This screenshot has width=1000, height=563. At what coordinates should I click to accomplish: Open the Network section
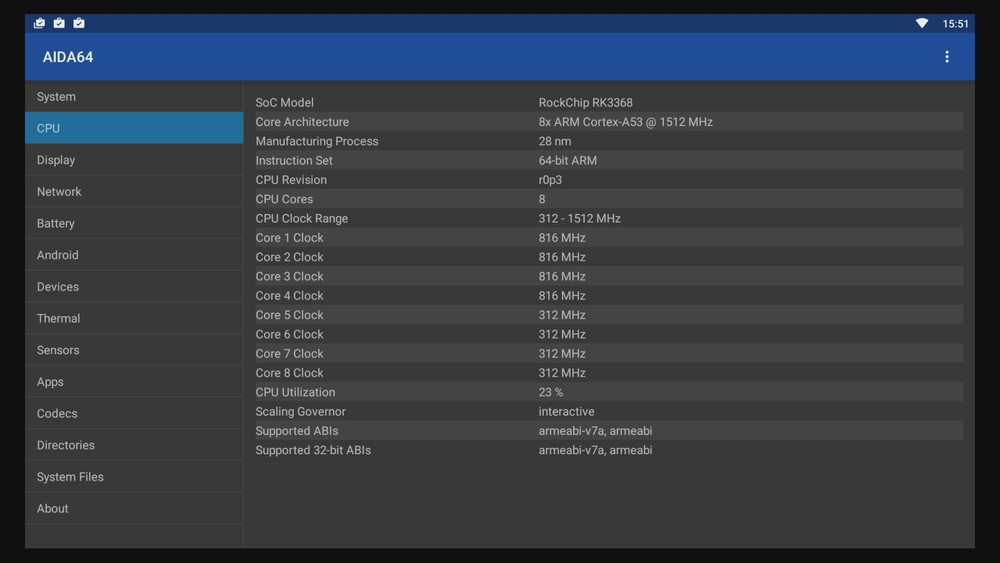[x=133, y=192]
